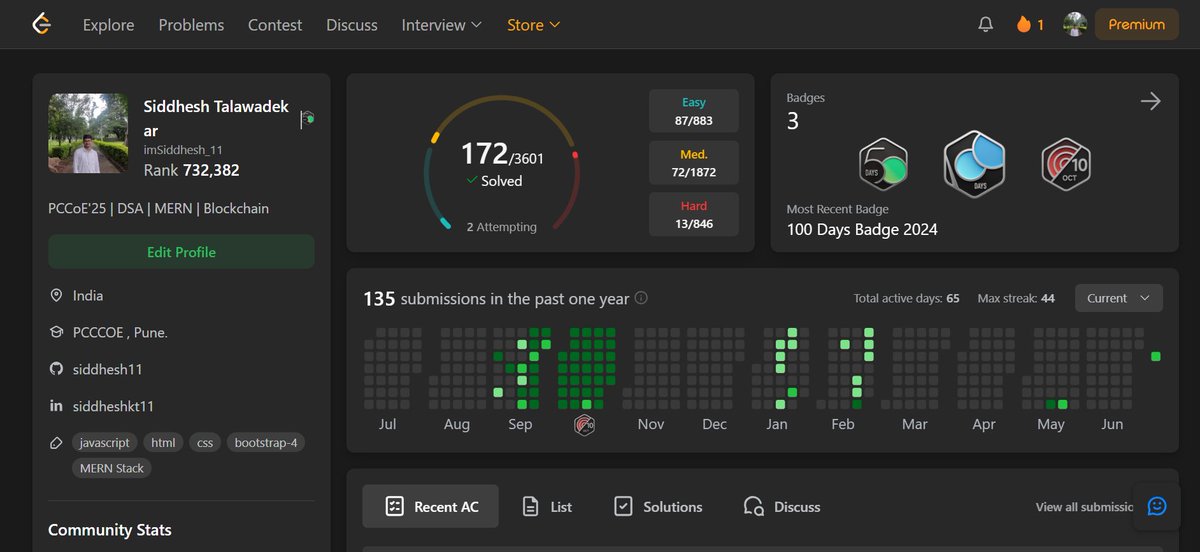Switch to the Solutions tab
This screenshot has height=552, width=1200.
pos(658,507)
